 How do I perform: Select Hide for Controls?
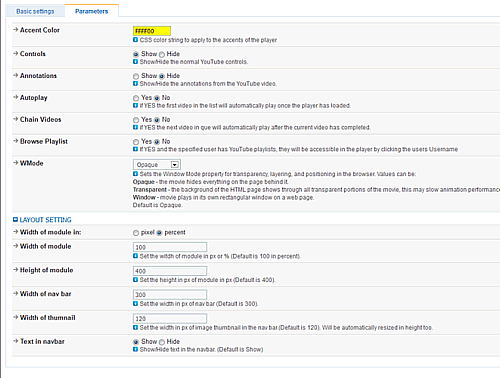(162, 54)
